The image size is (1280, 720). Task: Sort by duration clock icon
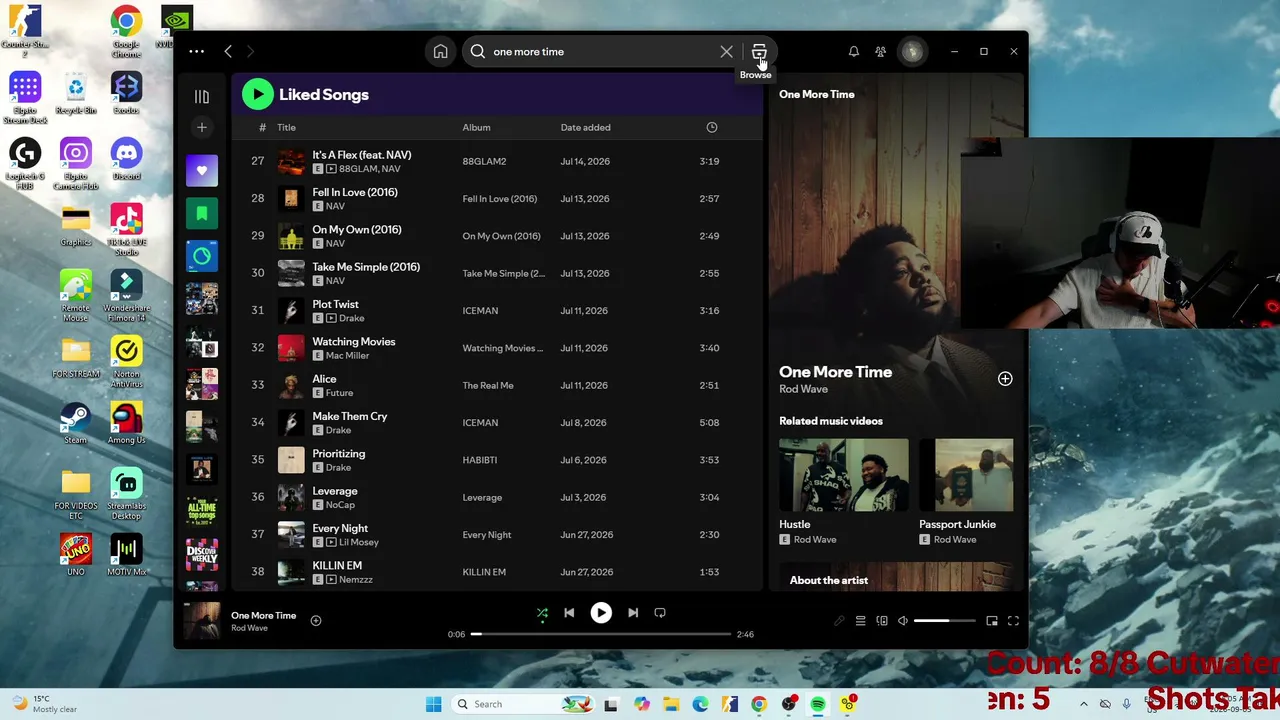click(711, 127)
